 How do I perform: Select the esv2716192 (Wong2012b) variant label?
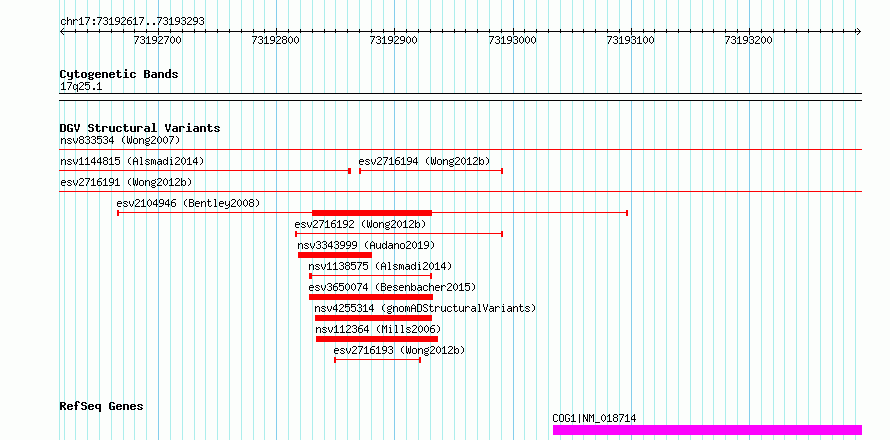tap(360, 224)
